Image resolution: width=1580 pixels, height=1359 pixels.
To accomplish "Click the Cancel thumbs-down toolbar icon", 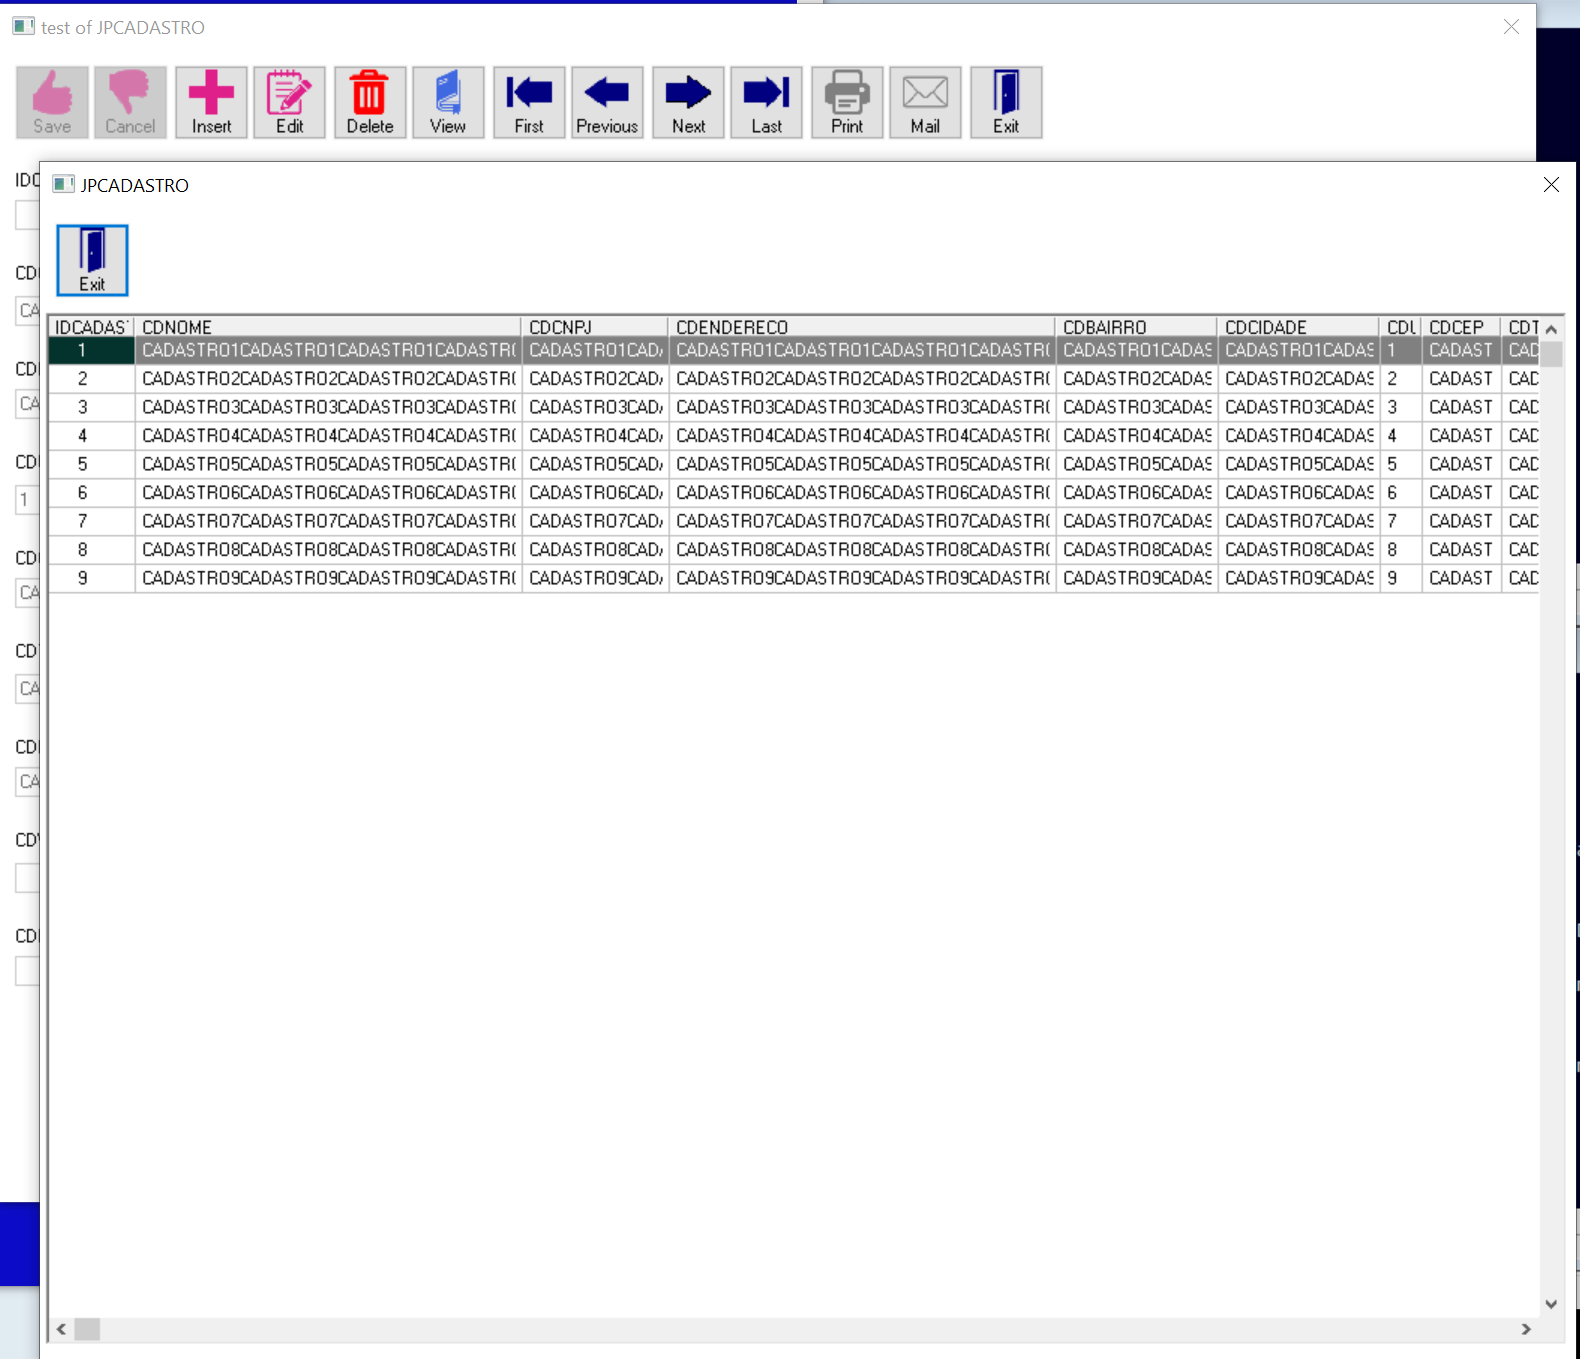I will (x=130, y=102).
